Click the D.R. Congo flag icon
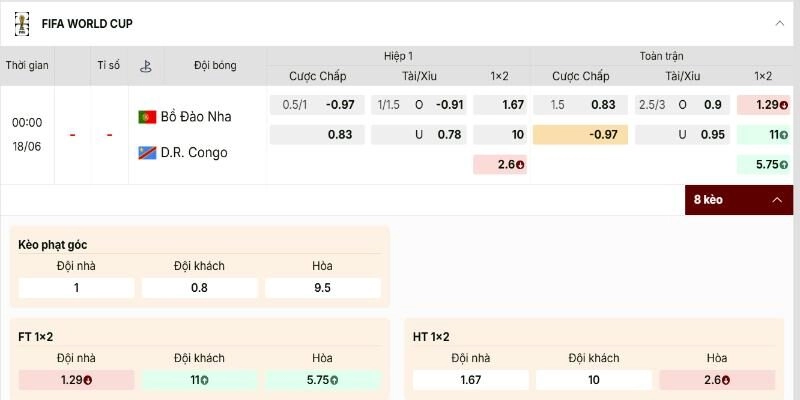Image resolution: width=800 pixels, height=400 pixels. (147, 153)
